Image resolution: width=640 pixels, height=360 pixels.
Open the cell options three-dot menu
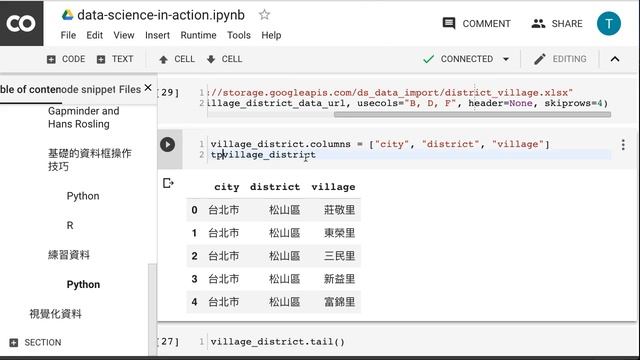tap(623, 145)
